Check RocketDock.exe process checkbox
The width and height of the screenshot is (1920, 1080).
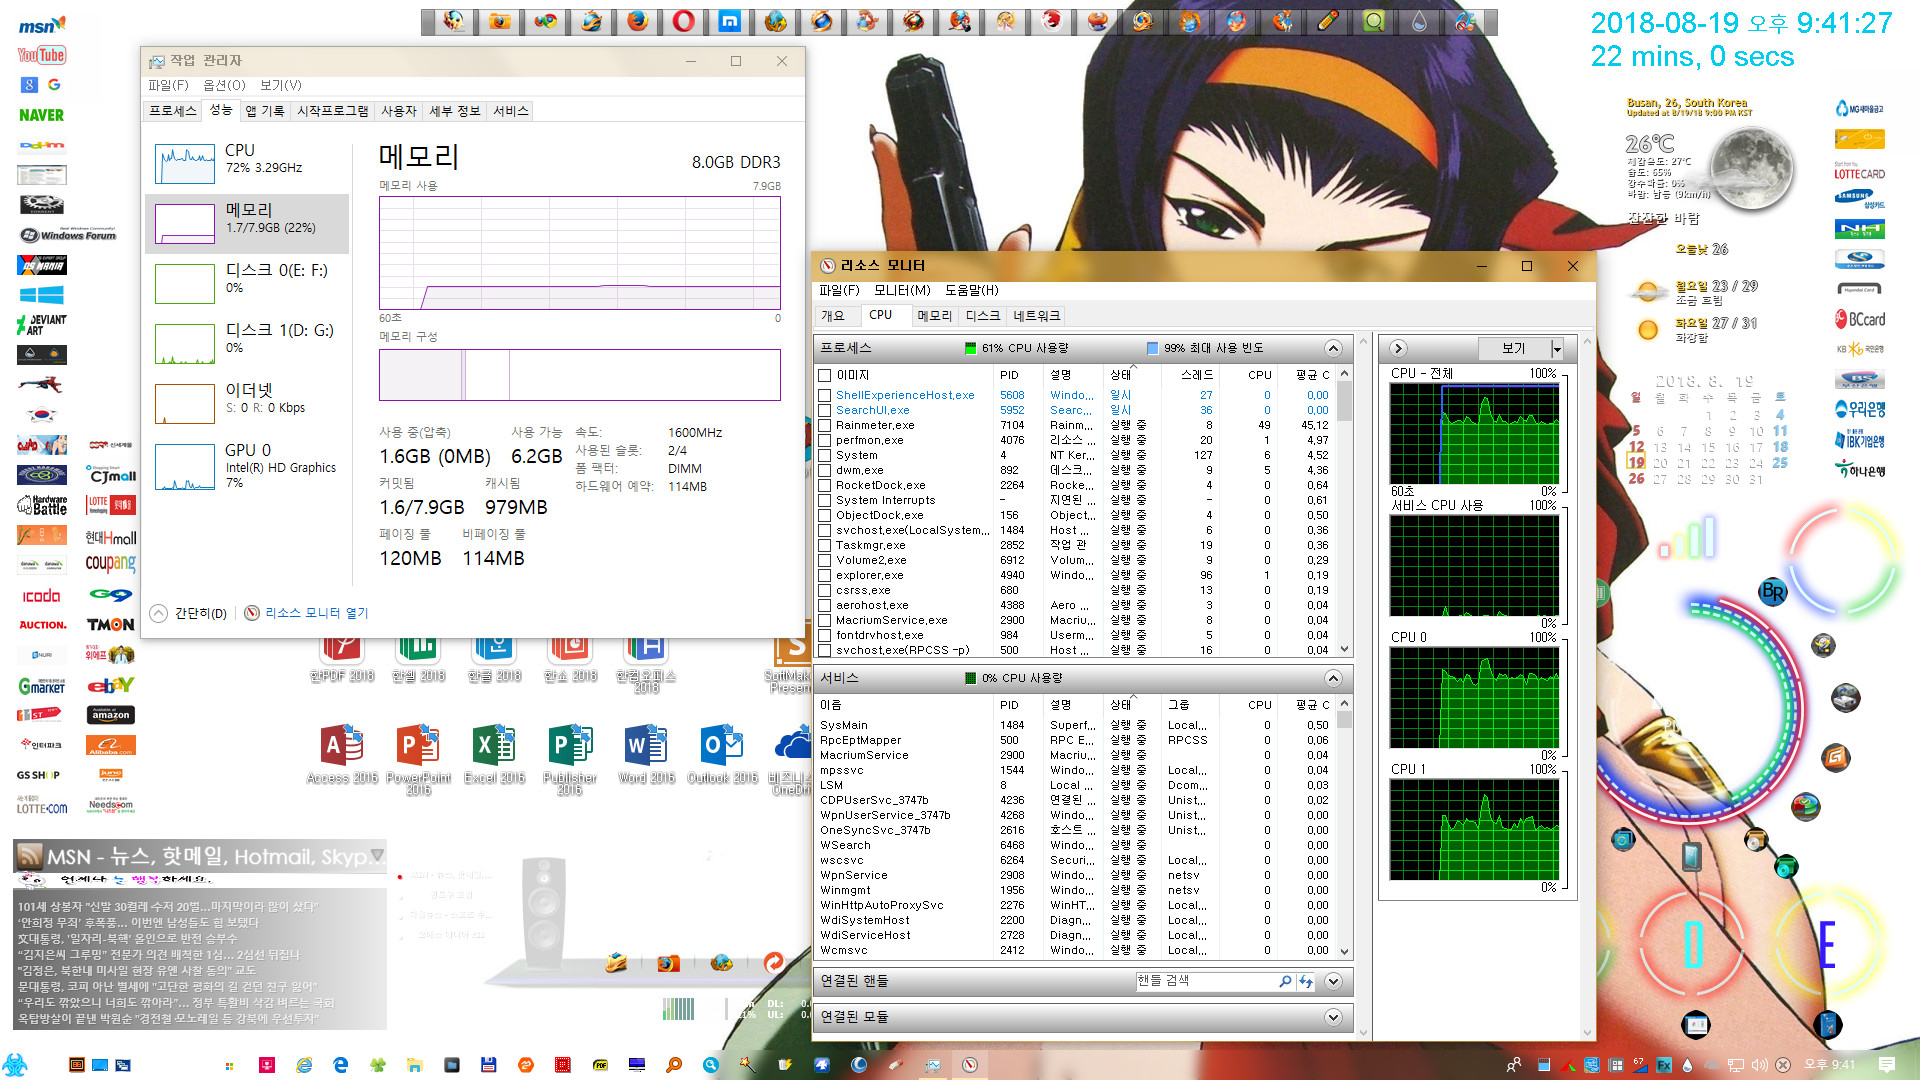click(x=825, y=485)
